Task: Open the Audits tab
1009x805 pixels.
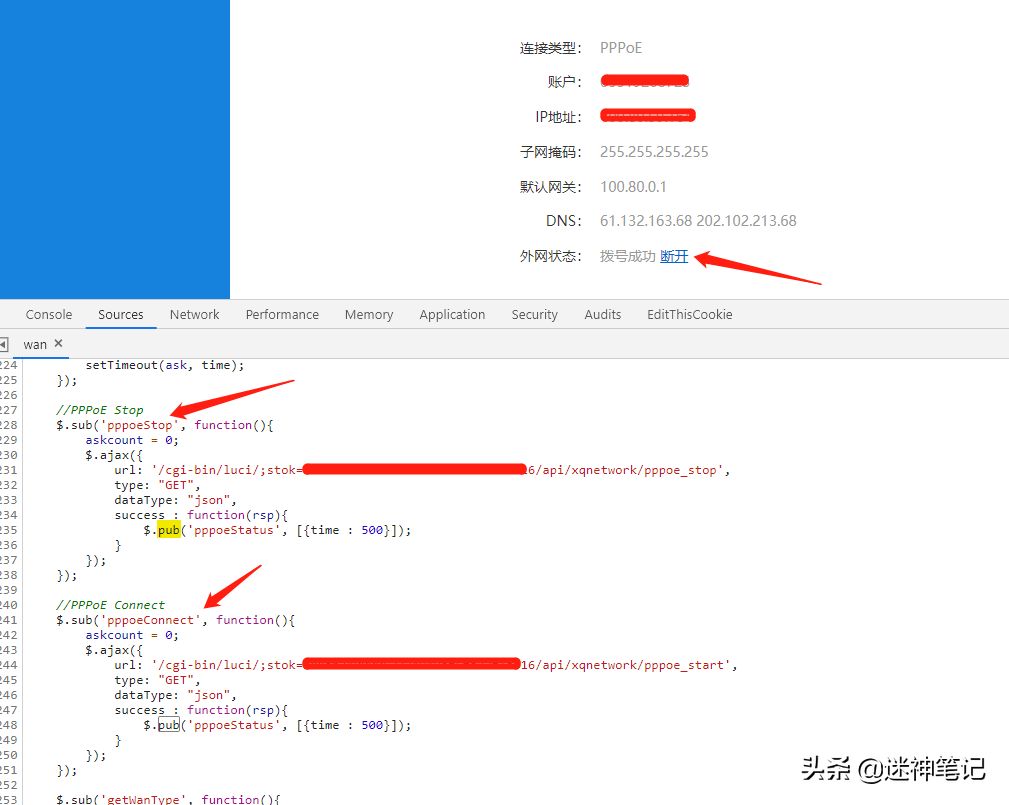Action: 602,315
